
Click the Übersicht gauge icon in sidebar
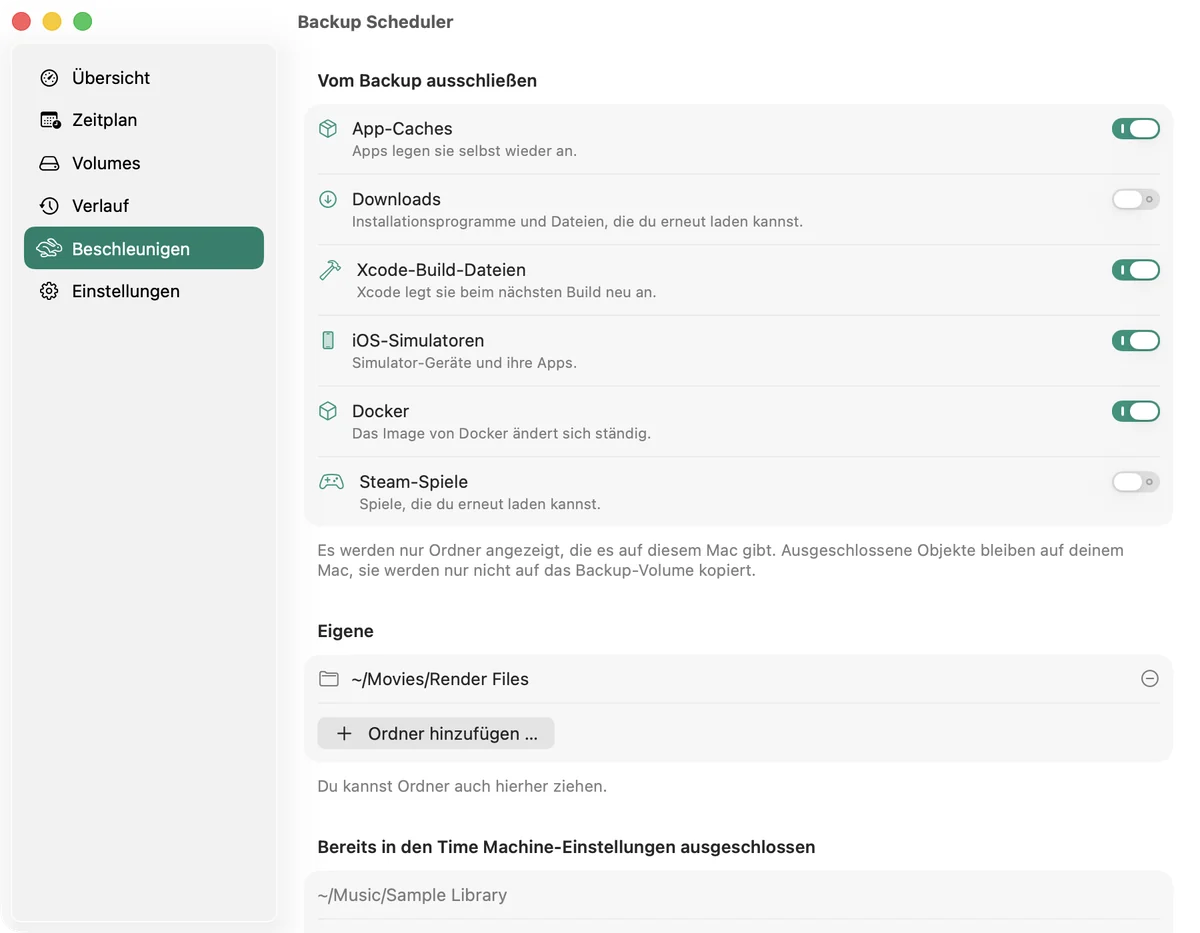point(49,78)
